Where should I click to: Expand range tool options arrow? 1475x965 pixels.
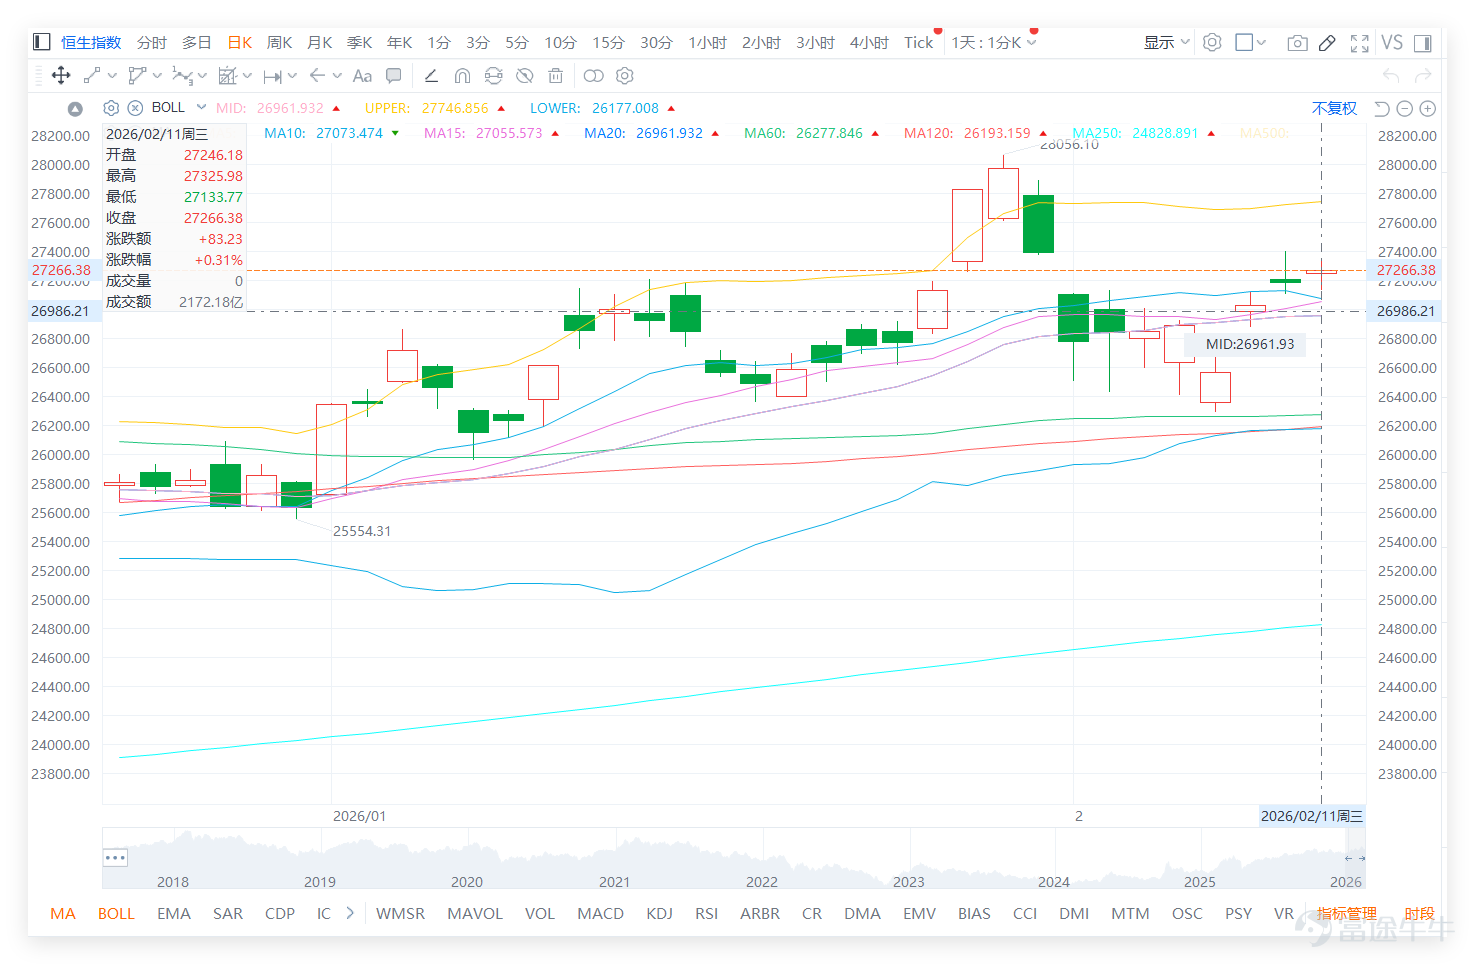[292, 76]
